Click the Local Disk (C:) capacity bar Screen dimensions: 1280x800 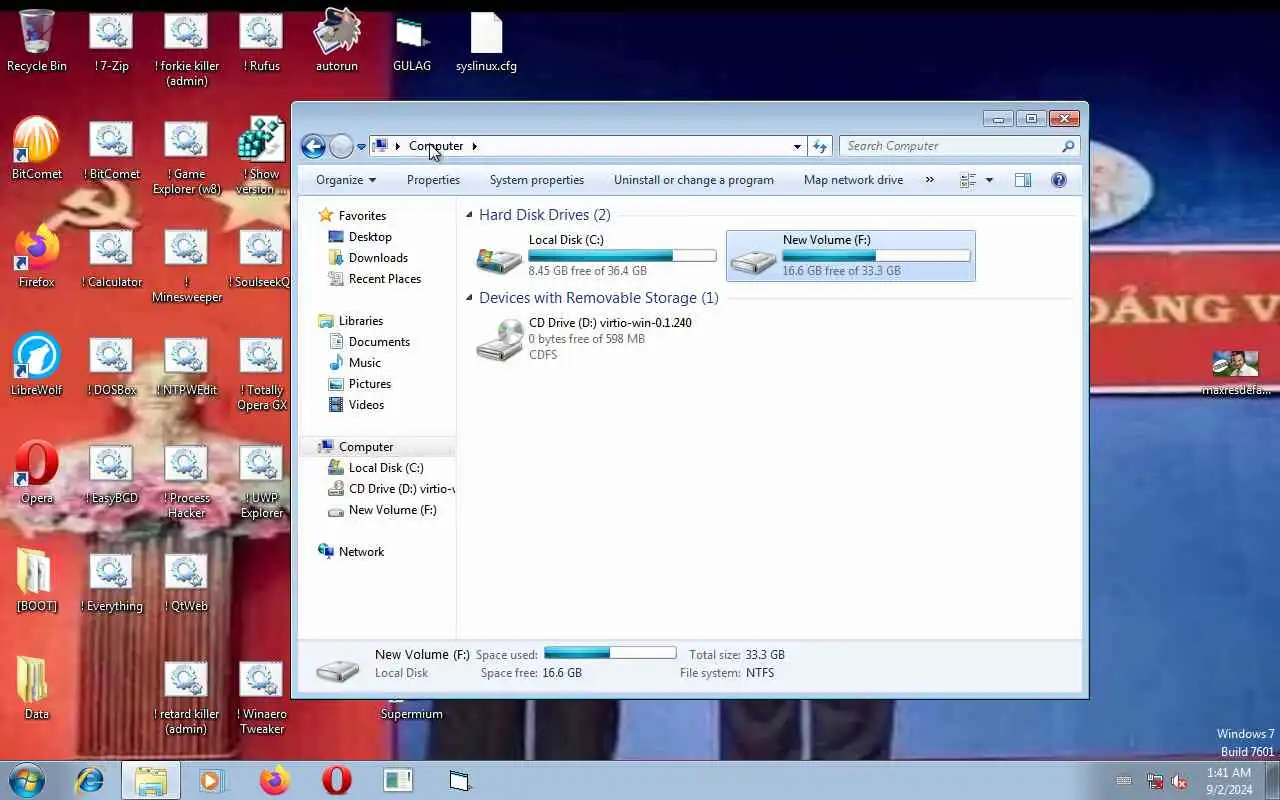[x=622, y=256]
